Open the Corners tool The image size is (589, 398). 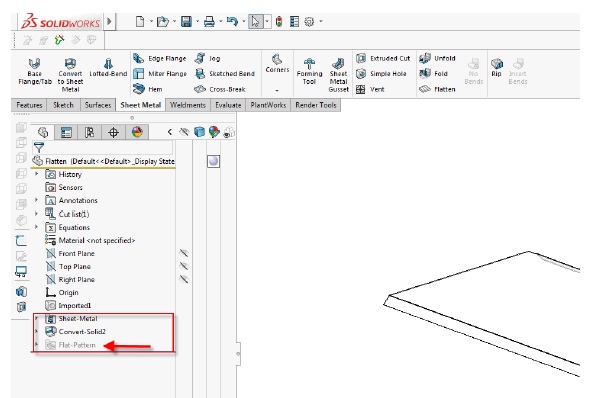pyautogui.click(x=277, y=63)
